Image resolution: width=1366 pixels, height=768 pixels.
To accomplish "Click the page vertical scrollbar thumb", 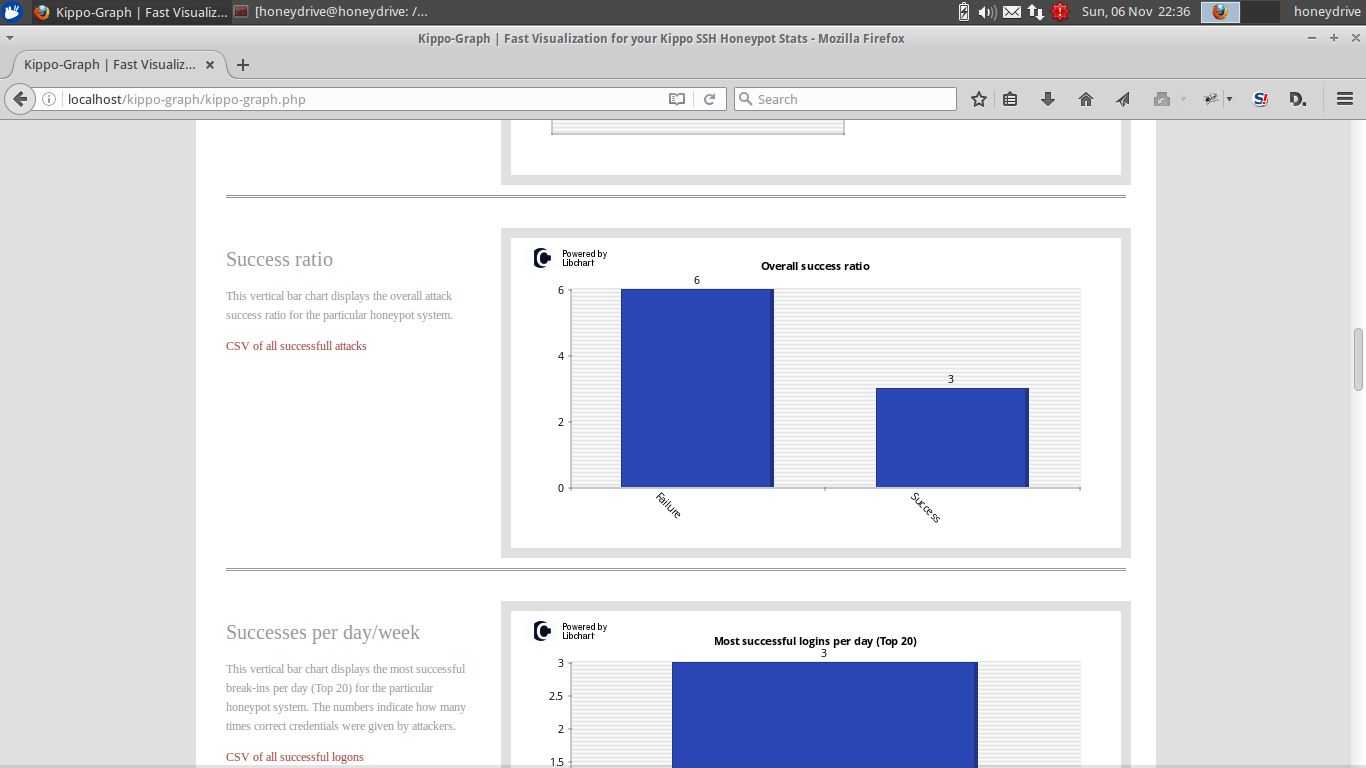I will 1358,359.
